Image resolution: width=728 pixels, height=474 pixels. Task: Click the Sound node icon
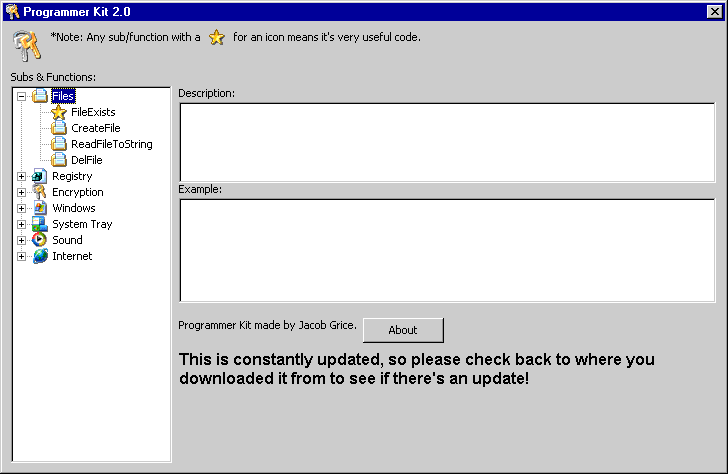click(40, 240)
